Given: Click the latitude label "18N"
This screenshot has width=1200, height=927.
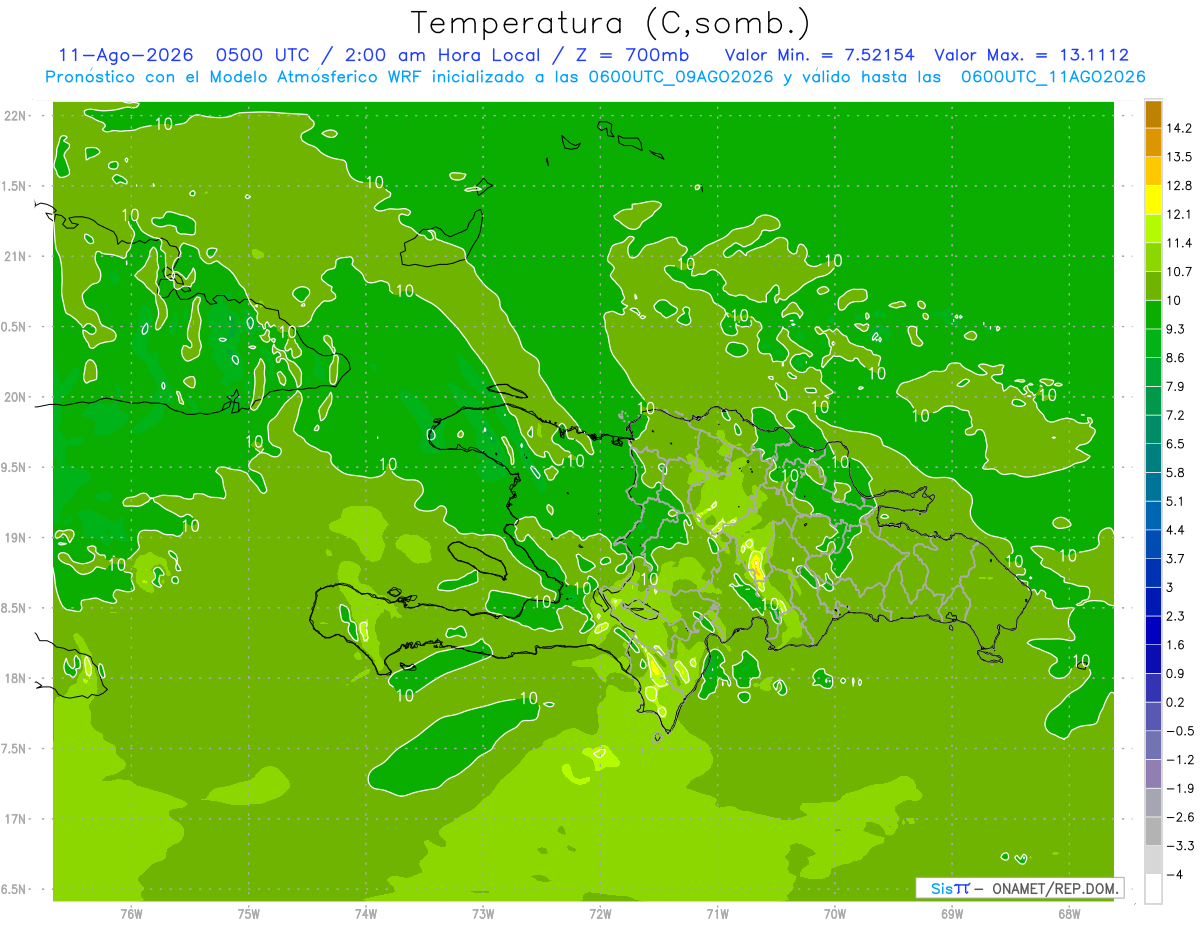Looking at the screenshot, I should [x=15, y=679].
